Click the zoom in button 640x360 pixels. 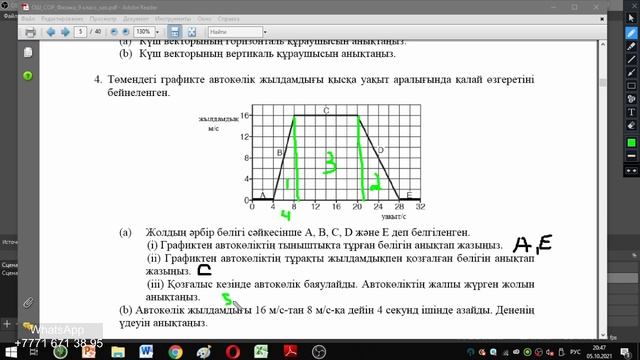click(126, 32)
